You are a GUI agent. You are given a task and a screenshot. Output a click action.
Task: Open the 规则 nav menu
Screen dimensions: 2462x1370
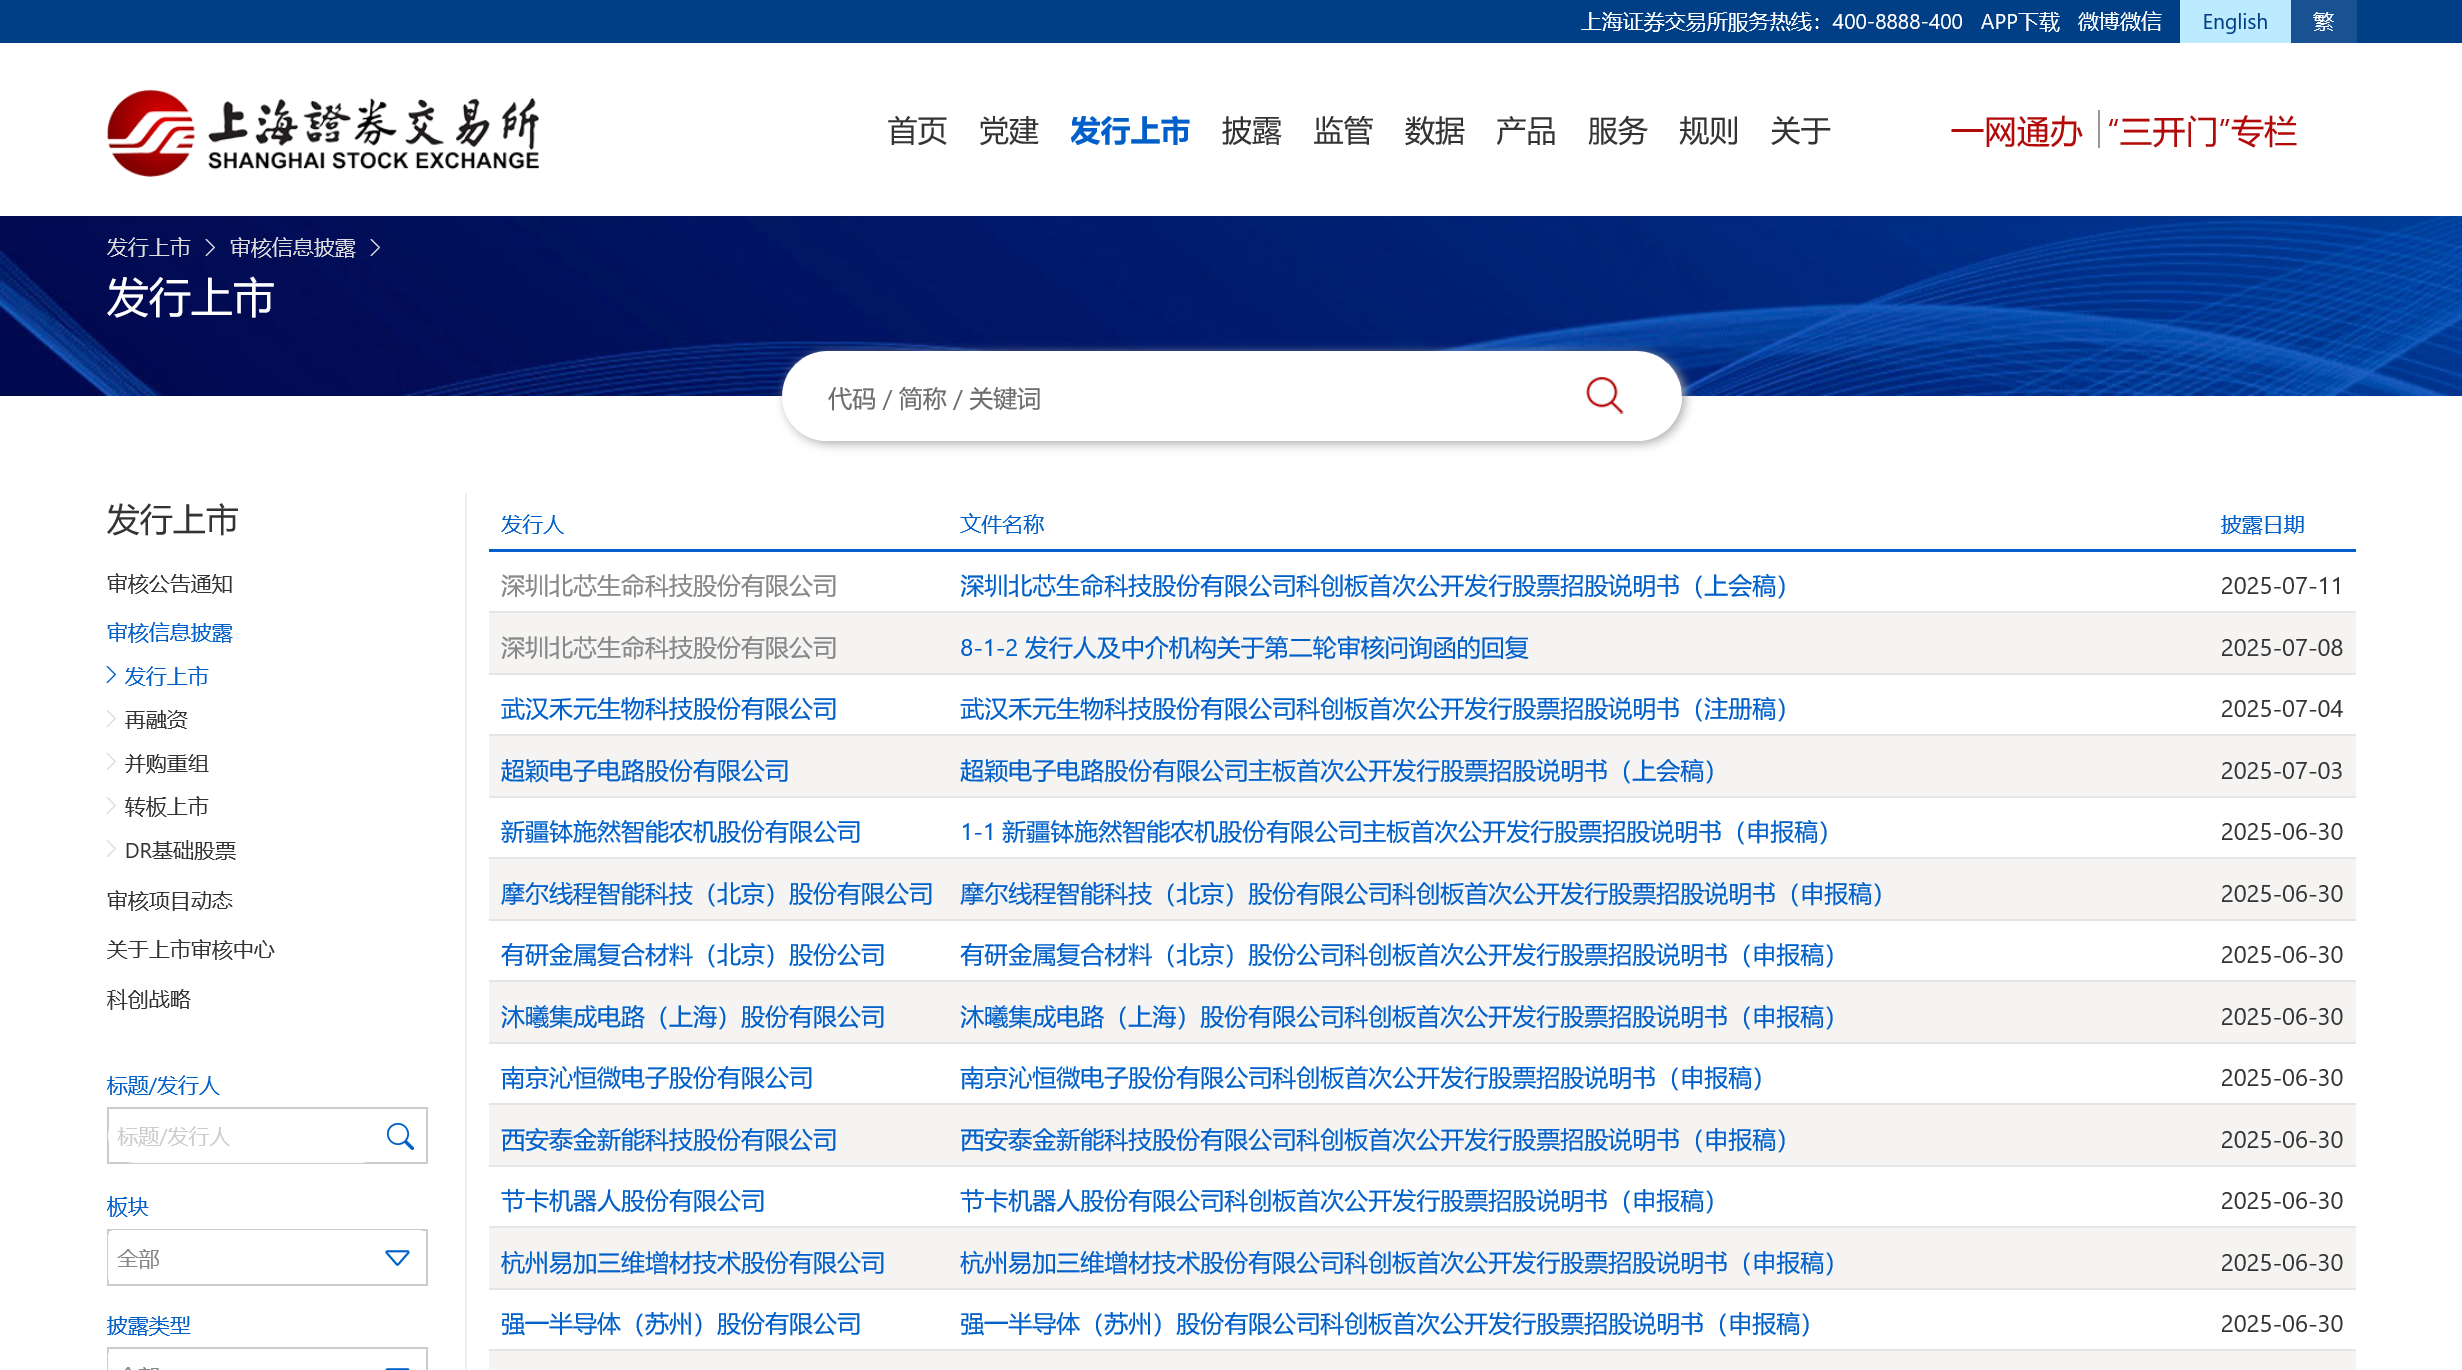1708,131
